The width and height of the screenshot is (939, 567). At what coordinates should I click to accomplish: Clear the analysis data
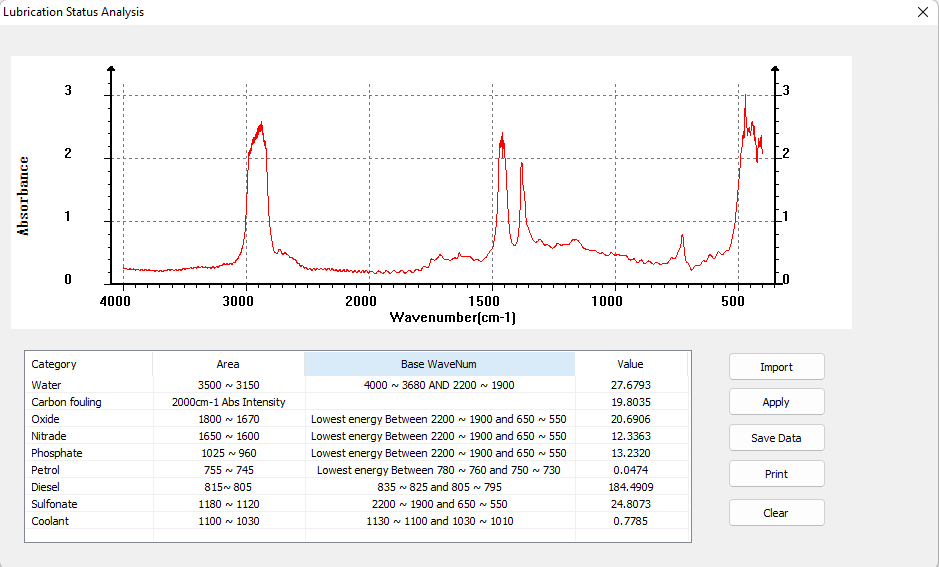click(776, 513)
